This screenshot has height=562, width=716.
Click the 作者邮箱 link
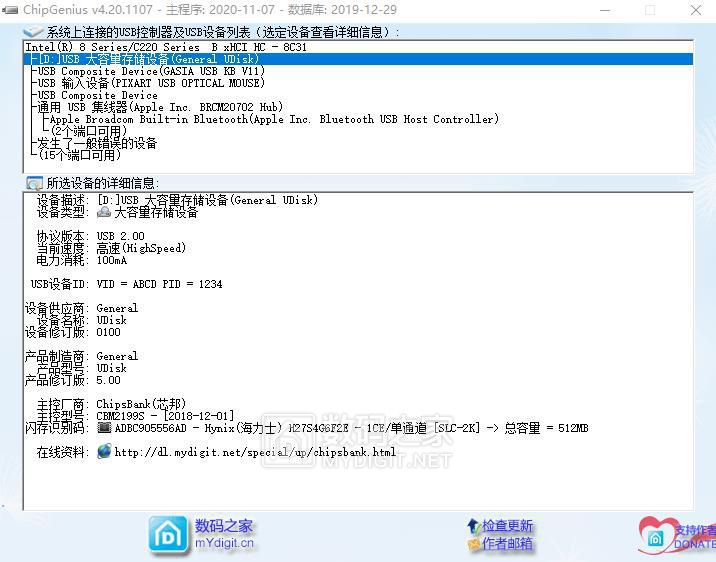pos(507,544)
